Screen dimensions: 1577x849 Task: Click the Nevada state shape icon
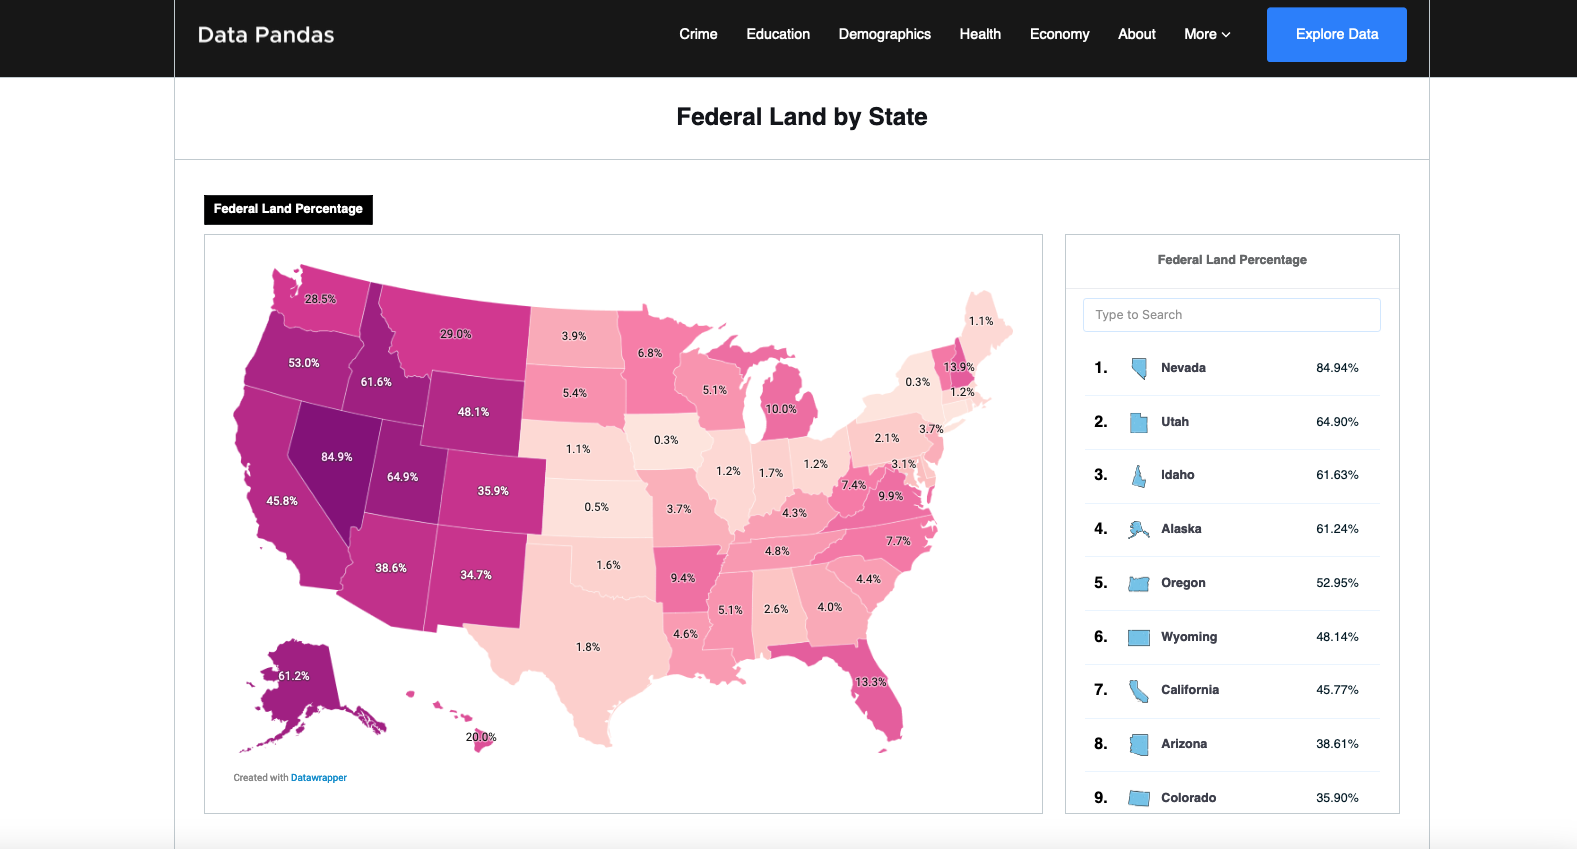pyautogui.click(x=1138, y=368)
